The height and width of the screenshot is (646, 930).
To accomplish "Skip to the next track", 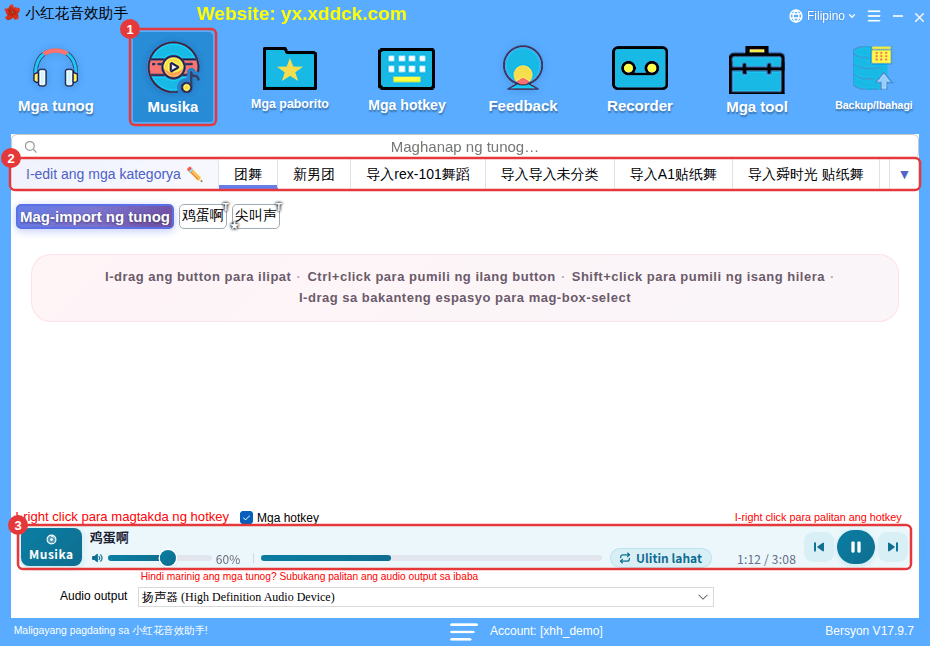I will (x=893, y=547).
